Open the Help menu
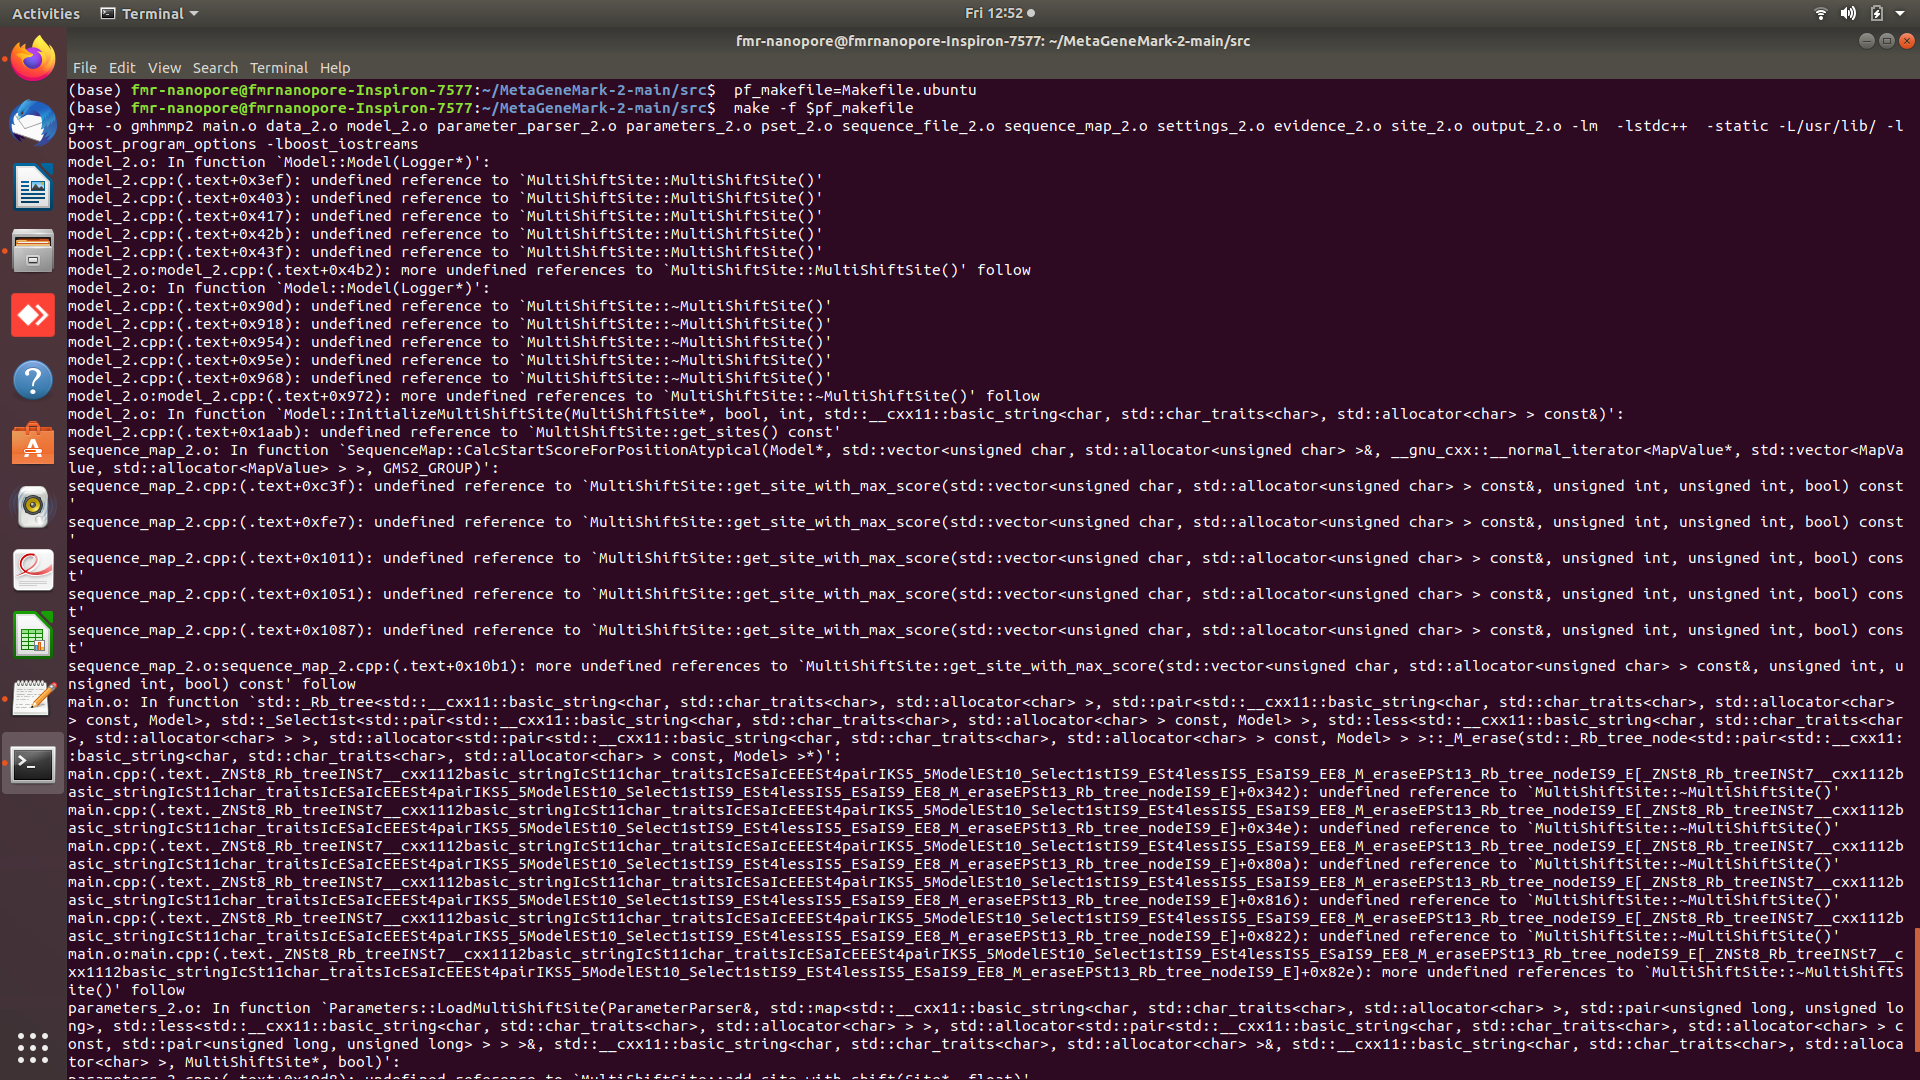Screen dimensions: 1920x1080 [335, 68]
